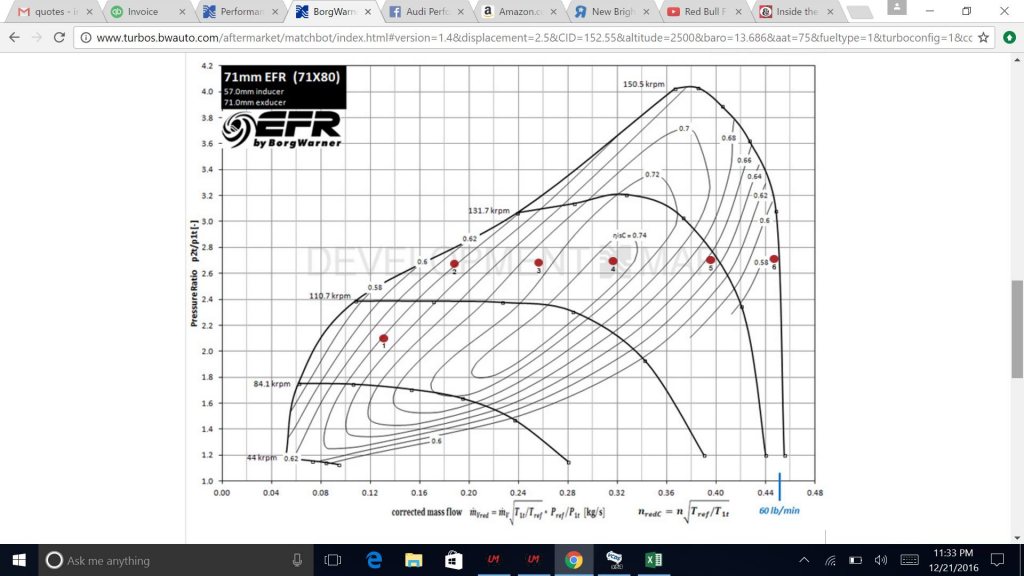Viewport: 1024px width, 576px height.
Task: Open Task View from the taskbar
Action: tap(333, 560)
